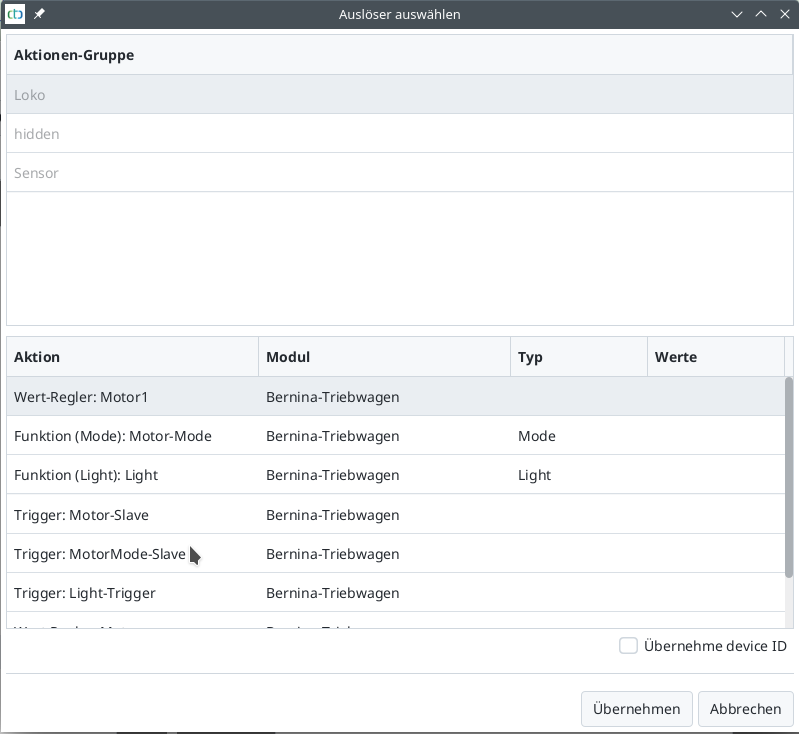The height and width of the screenshot is (734, 799).
Task: Enable the Übernehme device ID checkbox
Action: tap(628, 646)
